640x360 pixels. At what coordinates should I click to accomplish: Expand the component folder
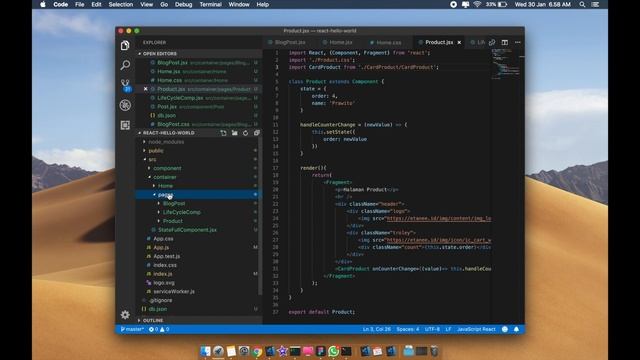(x=167, y=169)
